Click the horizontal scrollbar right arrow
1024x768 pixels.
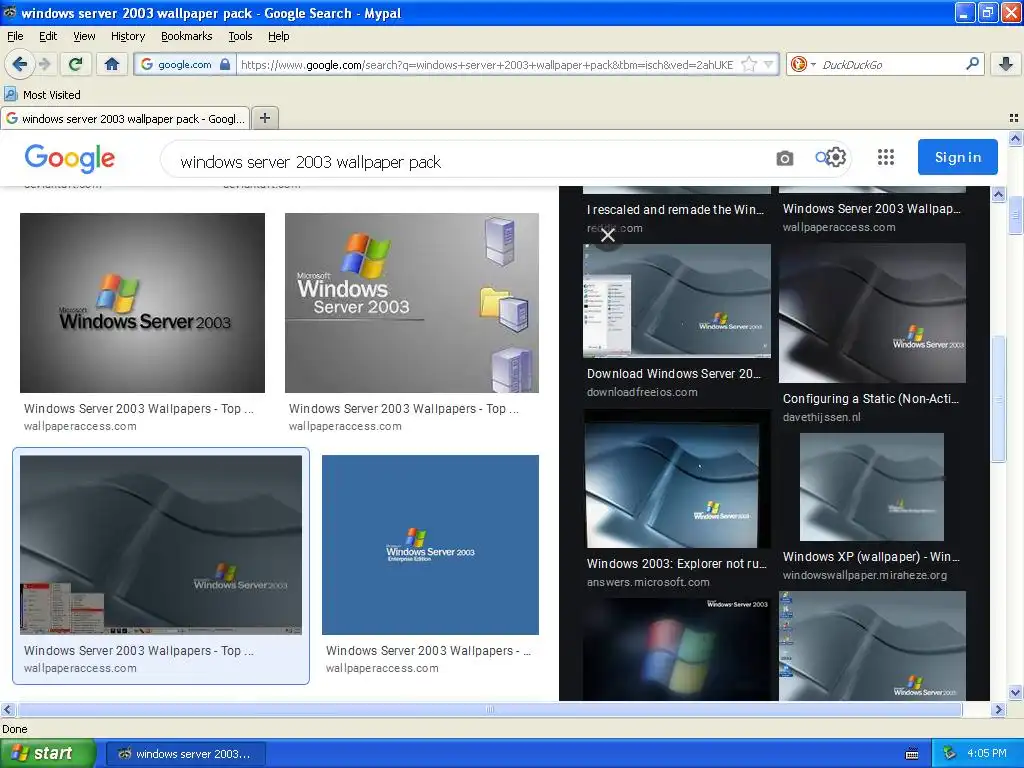click(x=998, y=709)
